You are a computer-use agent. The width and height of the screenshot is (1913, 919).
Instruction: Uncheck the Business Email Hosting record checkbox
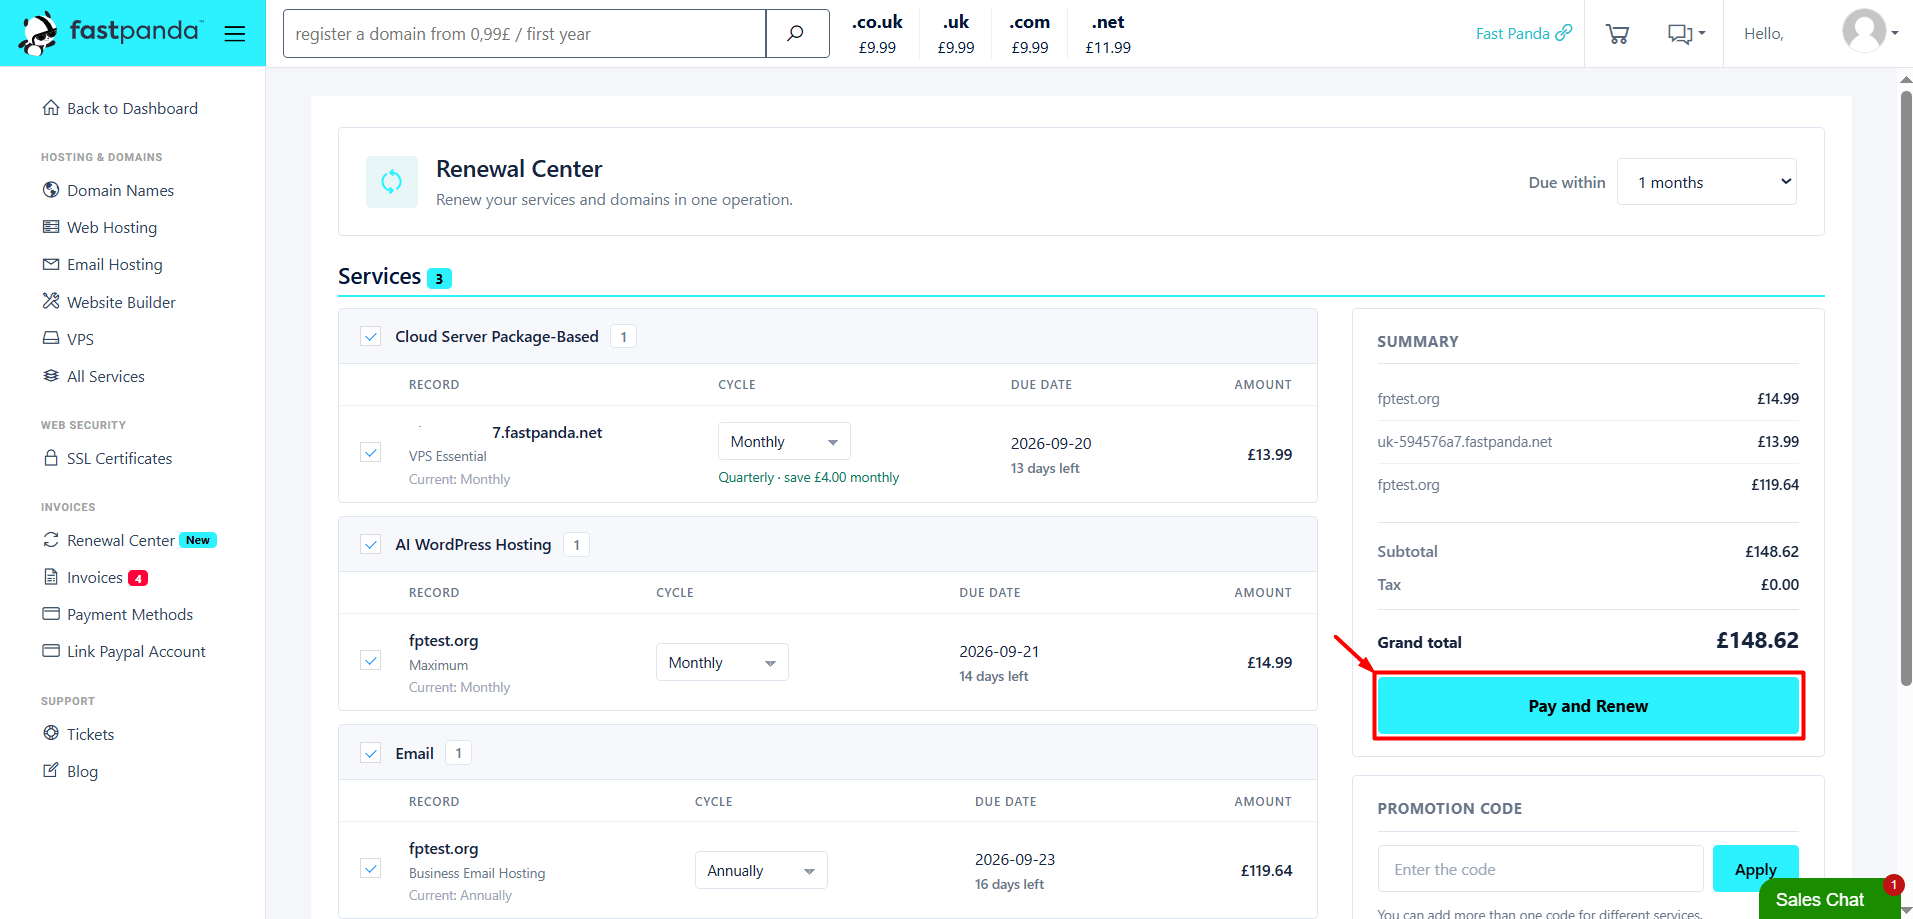pos(371,868)
